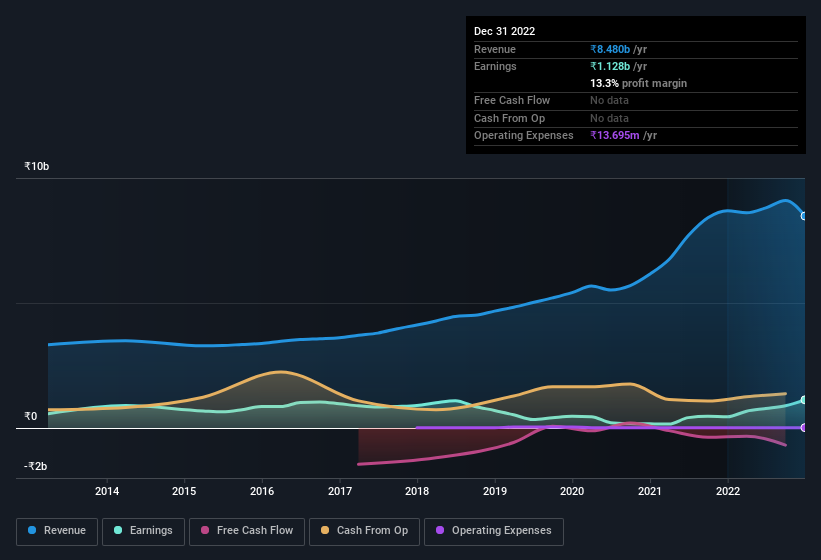Click the ₹1.128b /yr earnings value
The height and width of the screenshot is (560, 821).
point(618,66)
